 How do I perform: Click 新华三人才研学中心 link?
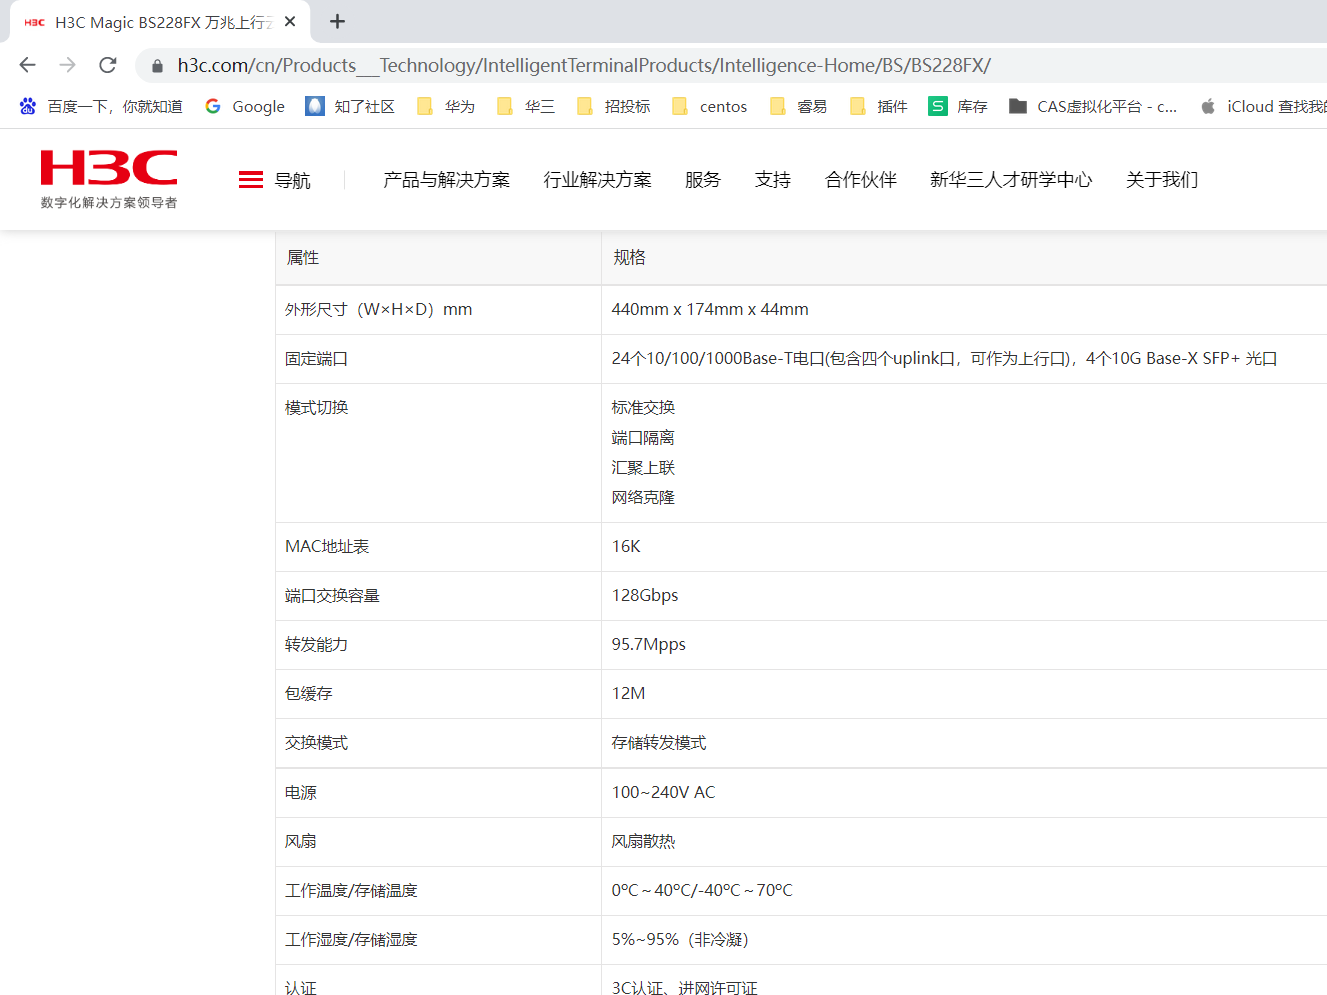coord(1010,180)
